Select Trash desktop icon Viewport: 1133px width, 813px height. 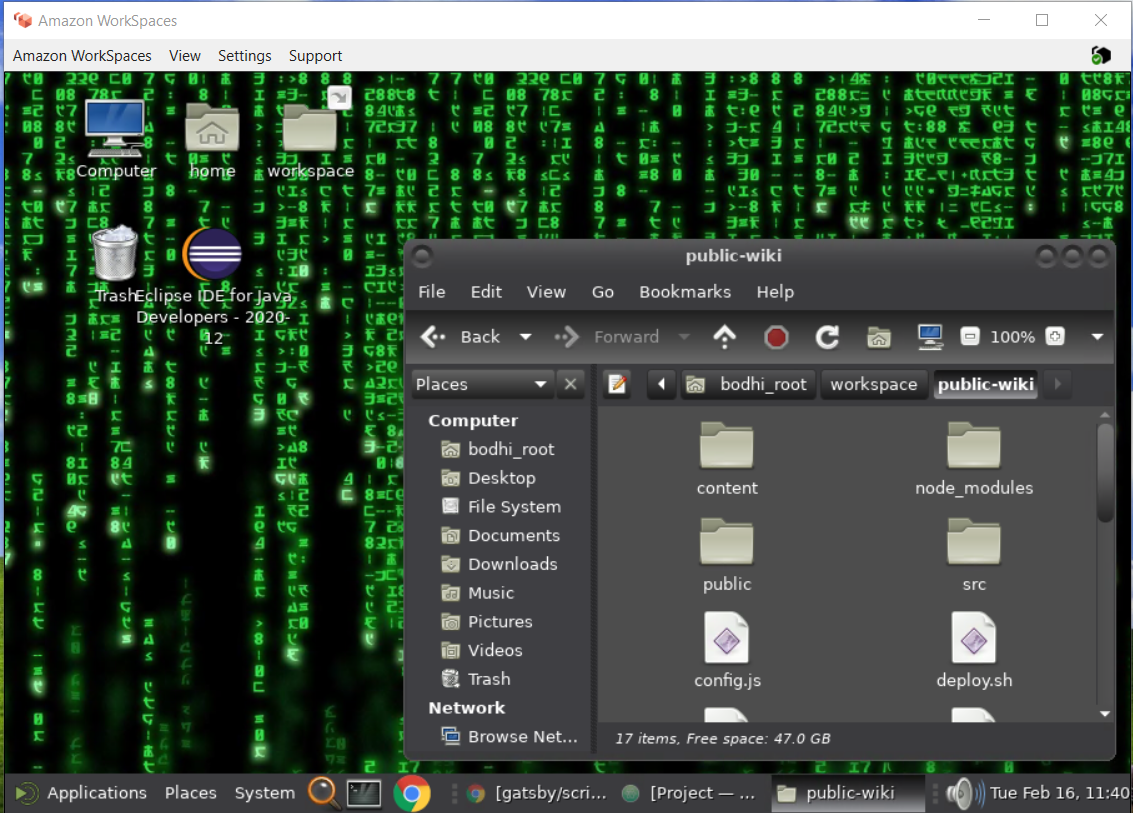115,264
